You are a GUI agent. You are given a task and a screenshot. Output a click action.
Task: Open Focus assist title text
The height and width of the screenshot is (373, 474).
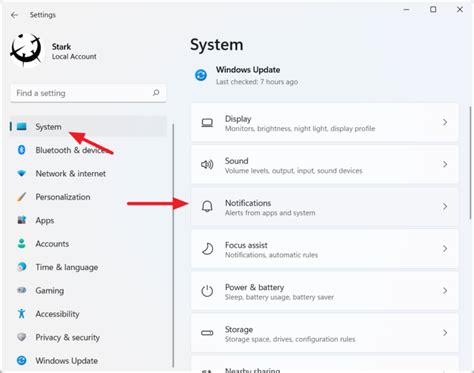tap(246, 245)
